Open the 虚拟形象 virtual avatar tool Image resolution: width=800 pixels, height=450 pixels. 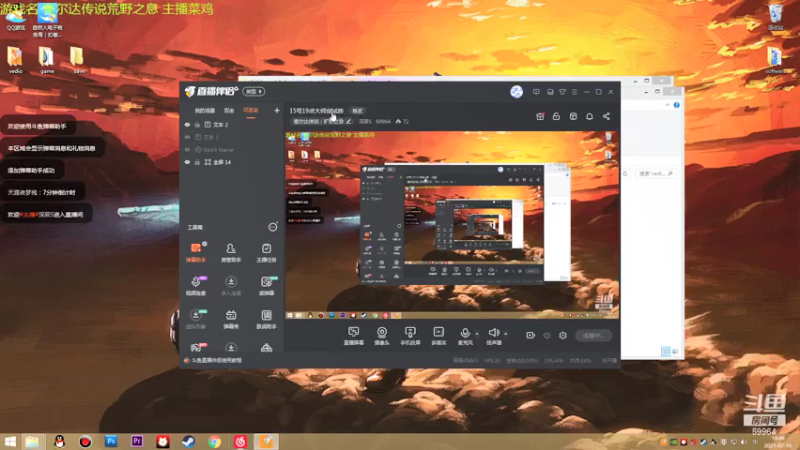tap(196, 319)
